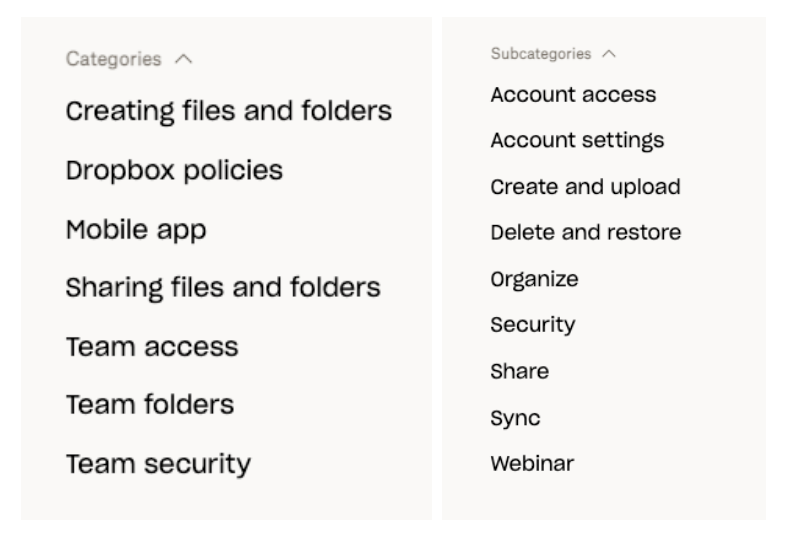This screenshot has width=787, height=534.
Task: Go to Team access category
Action: (152, 347)
